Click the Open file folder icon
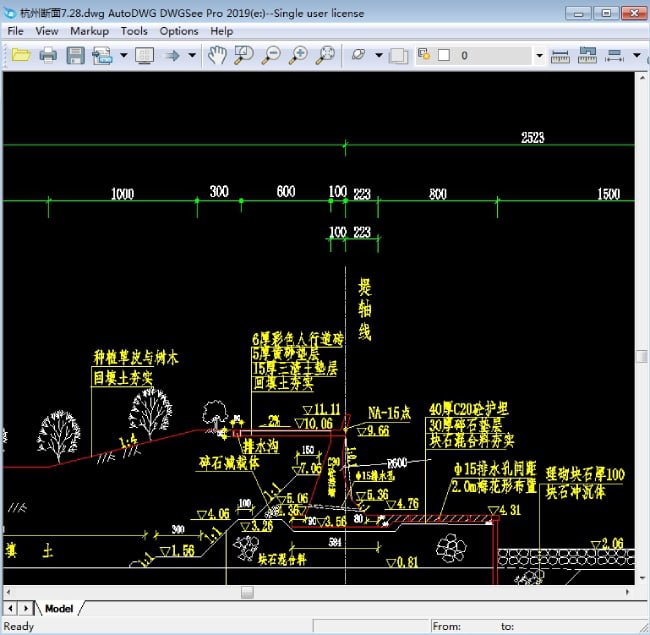Viewport: 650px width, 635px height. click(20, 56)
